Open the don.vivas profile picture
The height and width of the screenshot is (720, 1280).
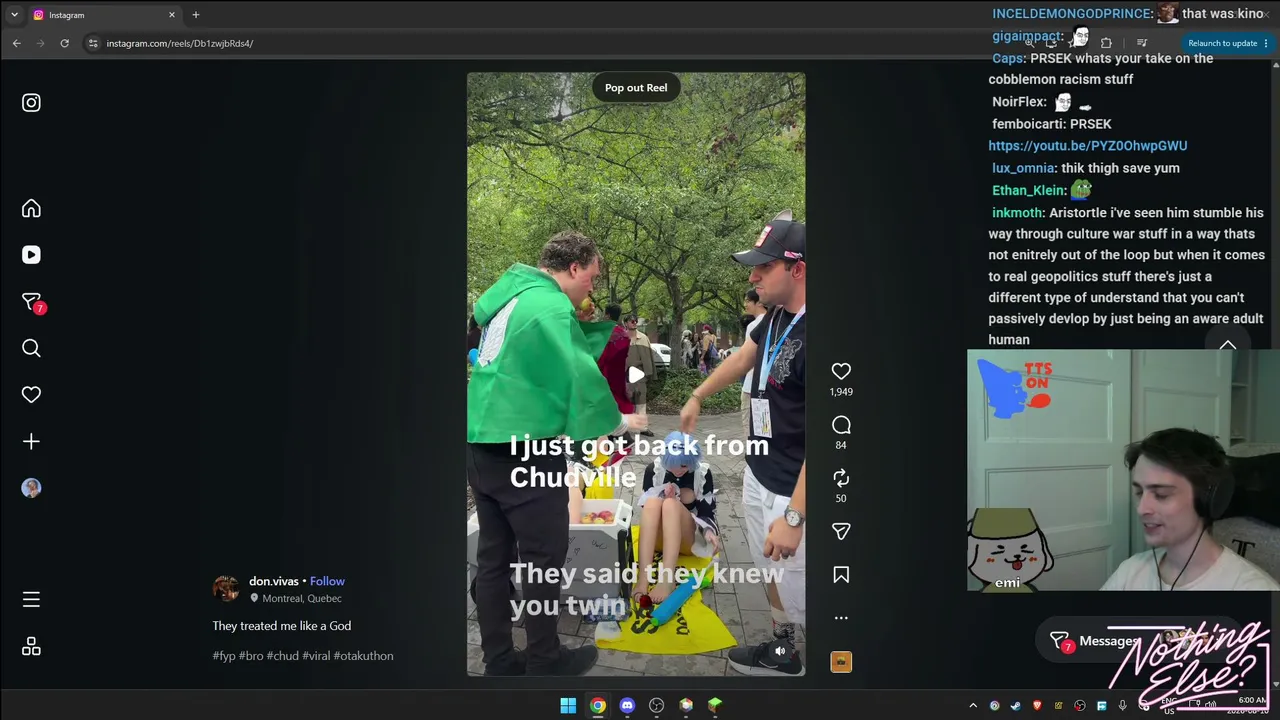(226, 588)
